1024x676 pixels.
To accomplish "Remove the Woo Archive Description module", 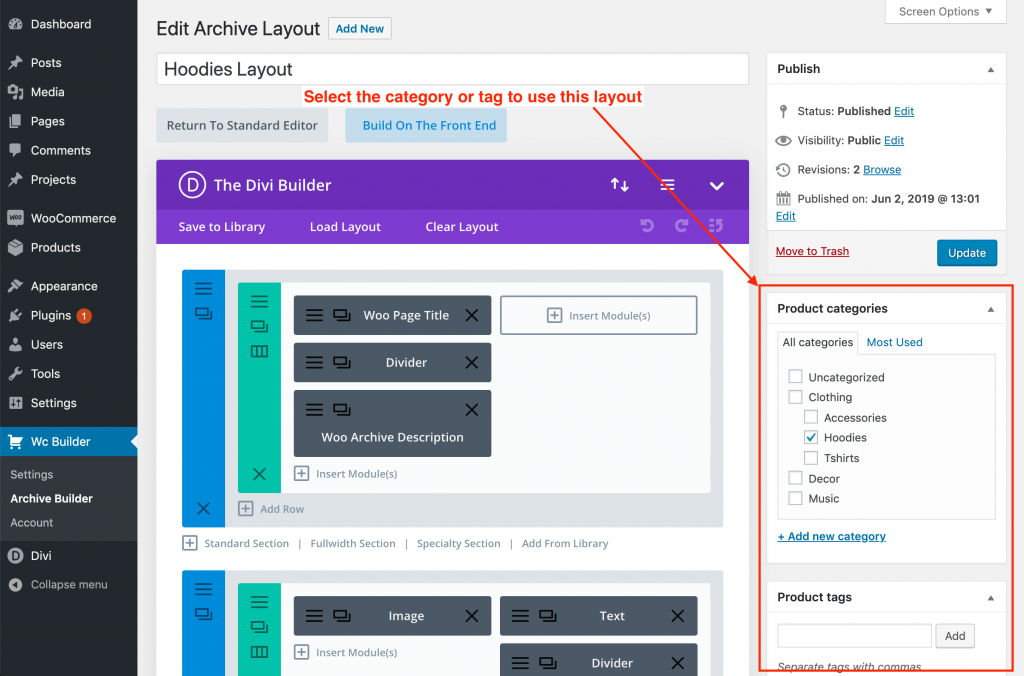I will 472,410.
